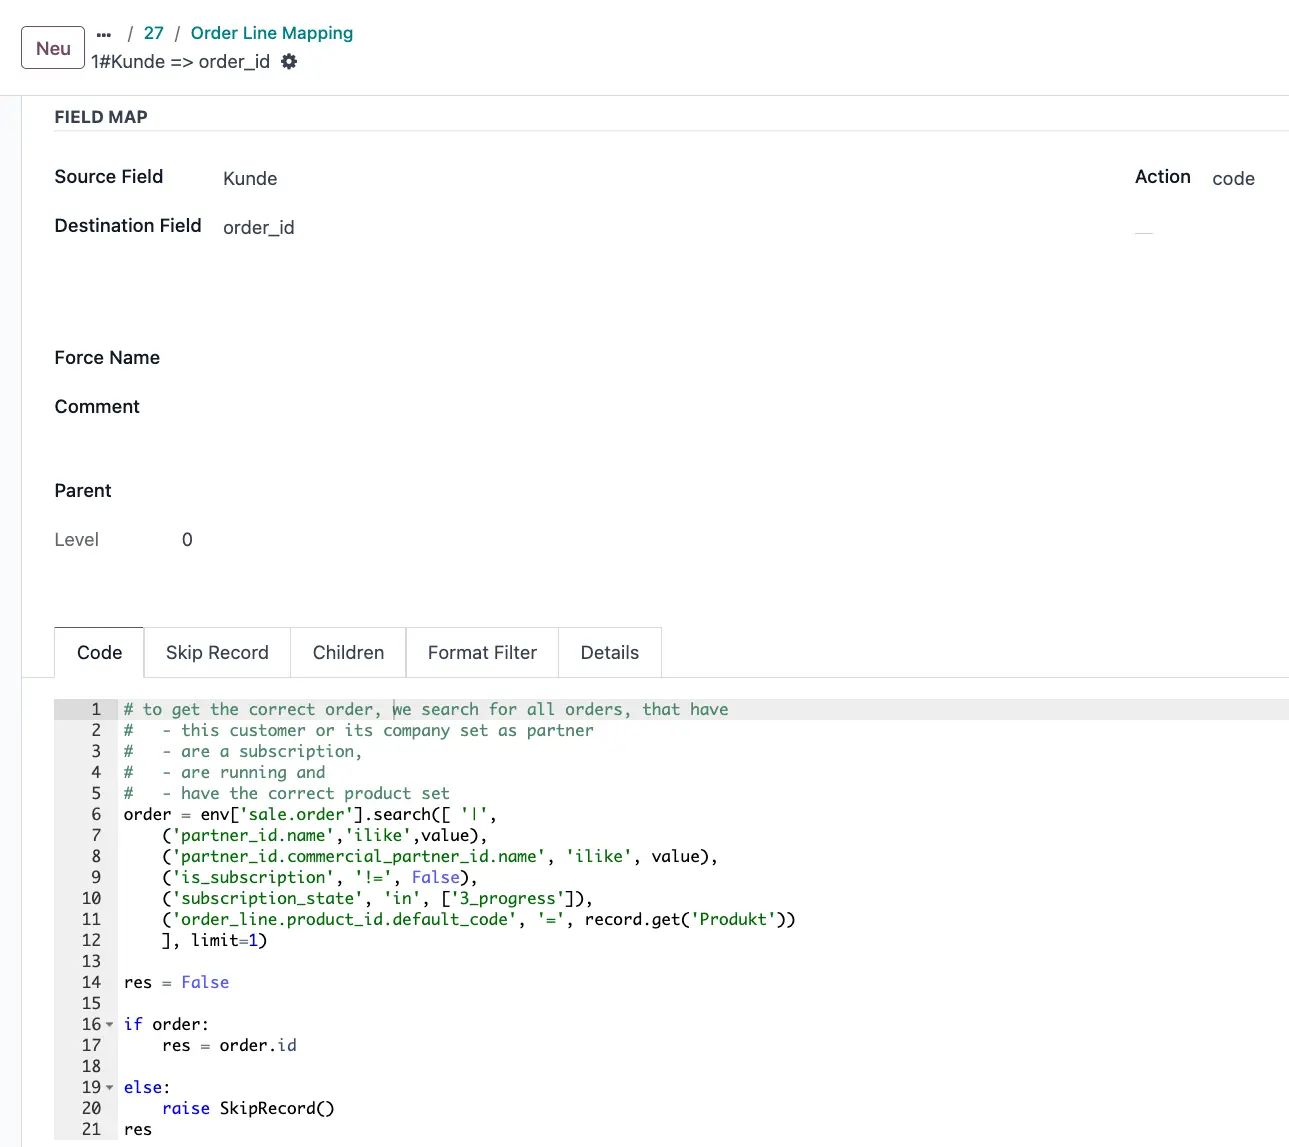Open the gear actions menu
Image resolution: width=1289 pixels, height=1147 pixels.
(289, 62)
